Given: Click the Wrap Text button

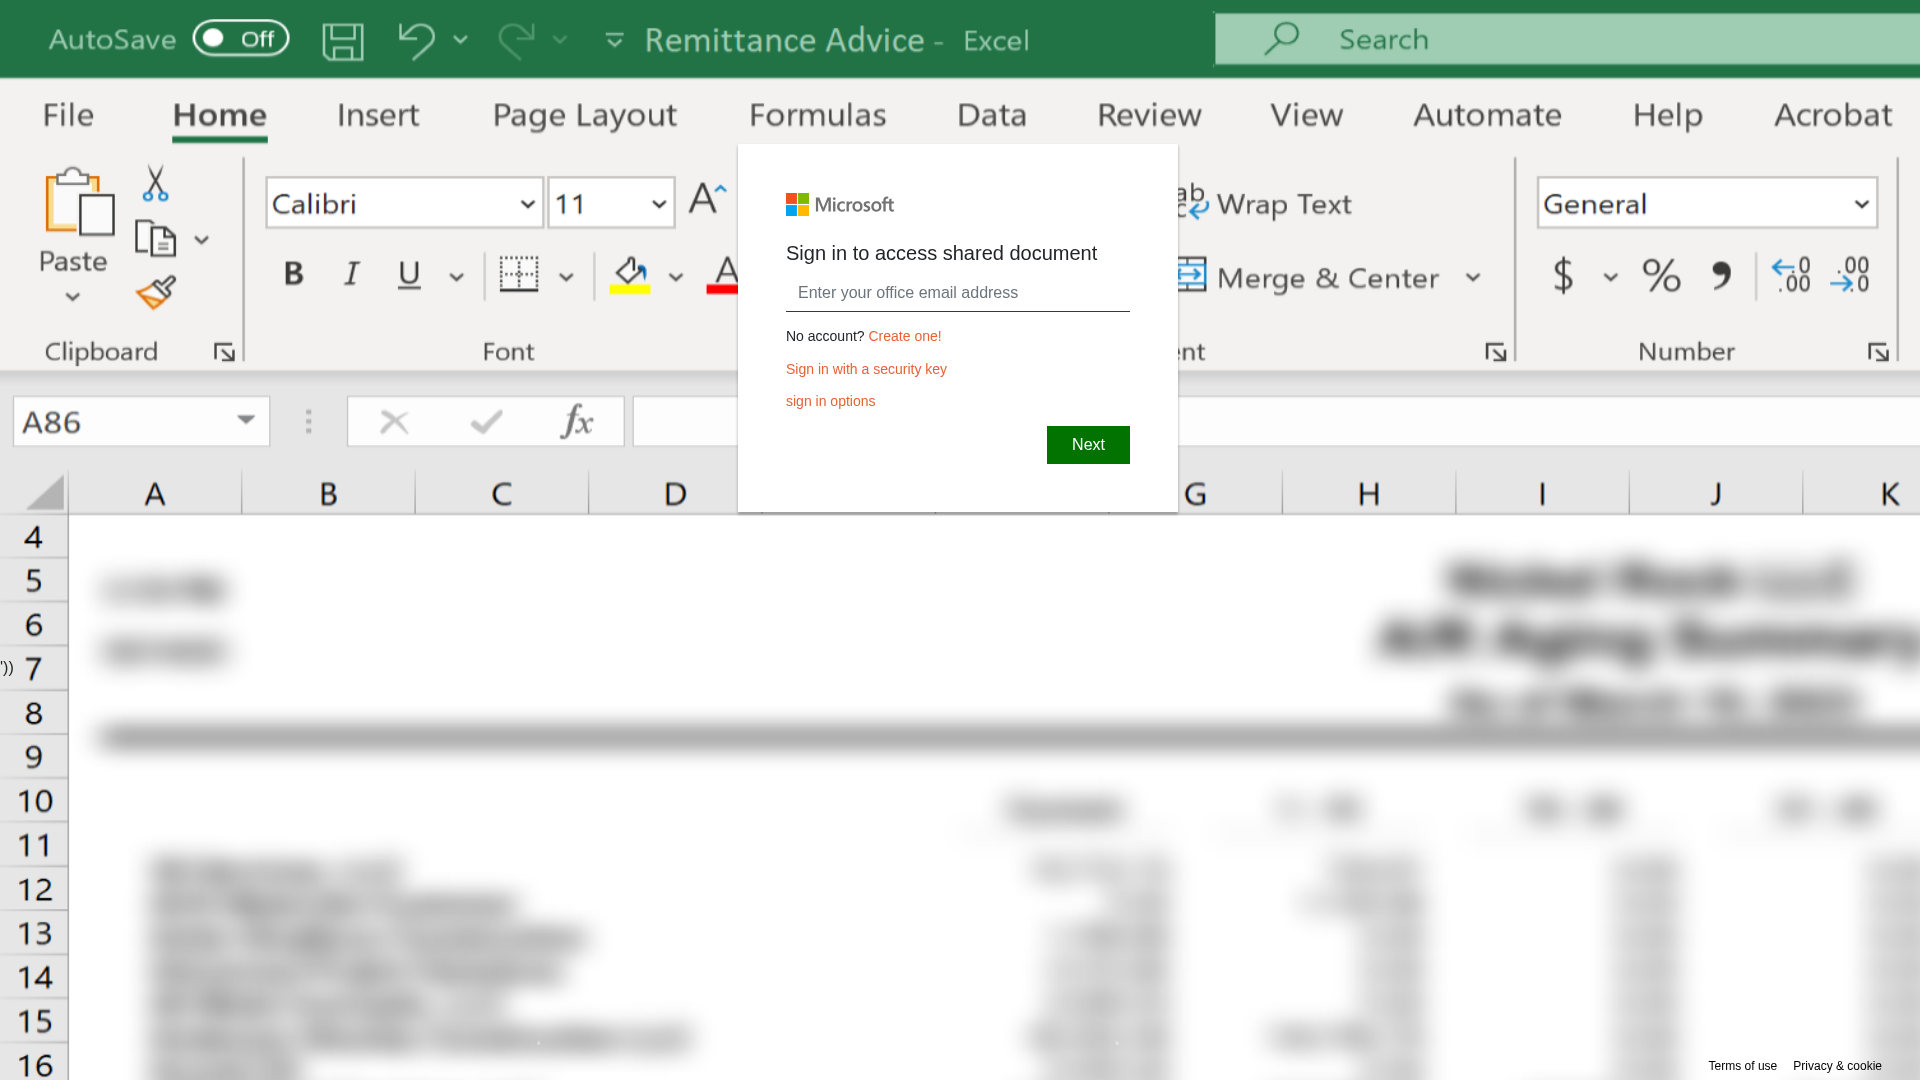Looking at the screenshot, I should [x=1266, y=204].
